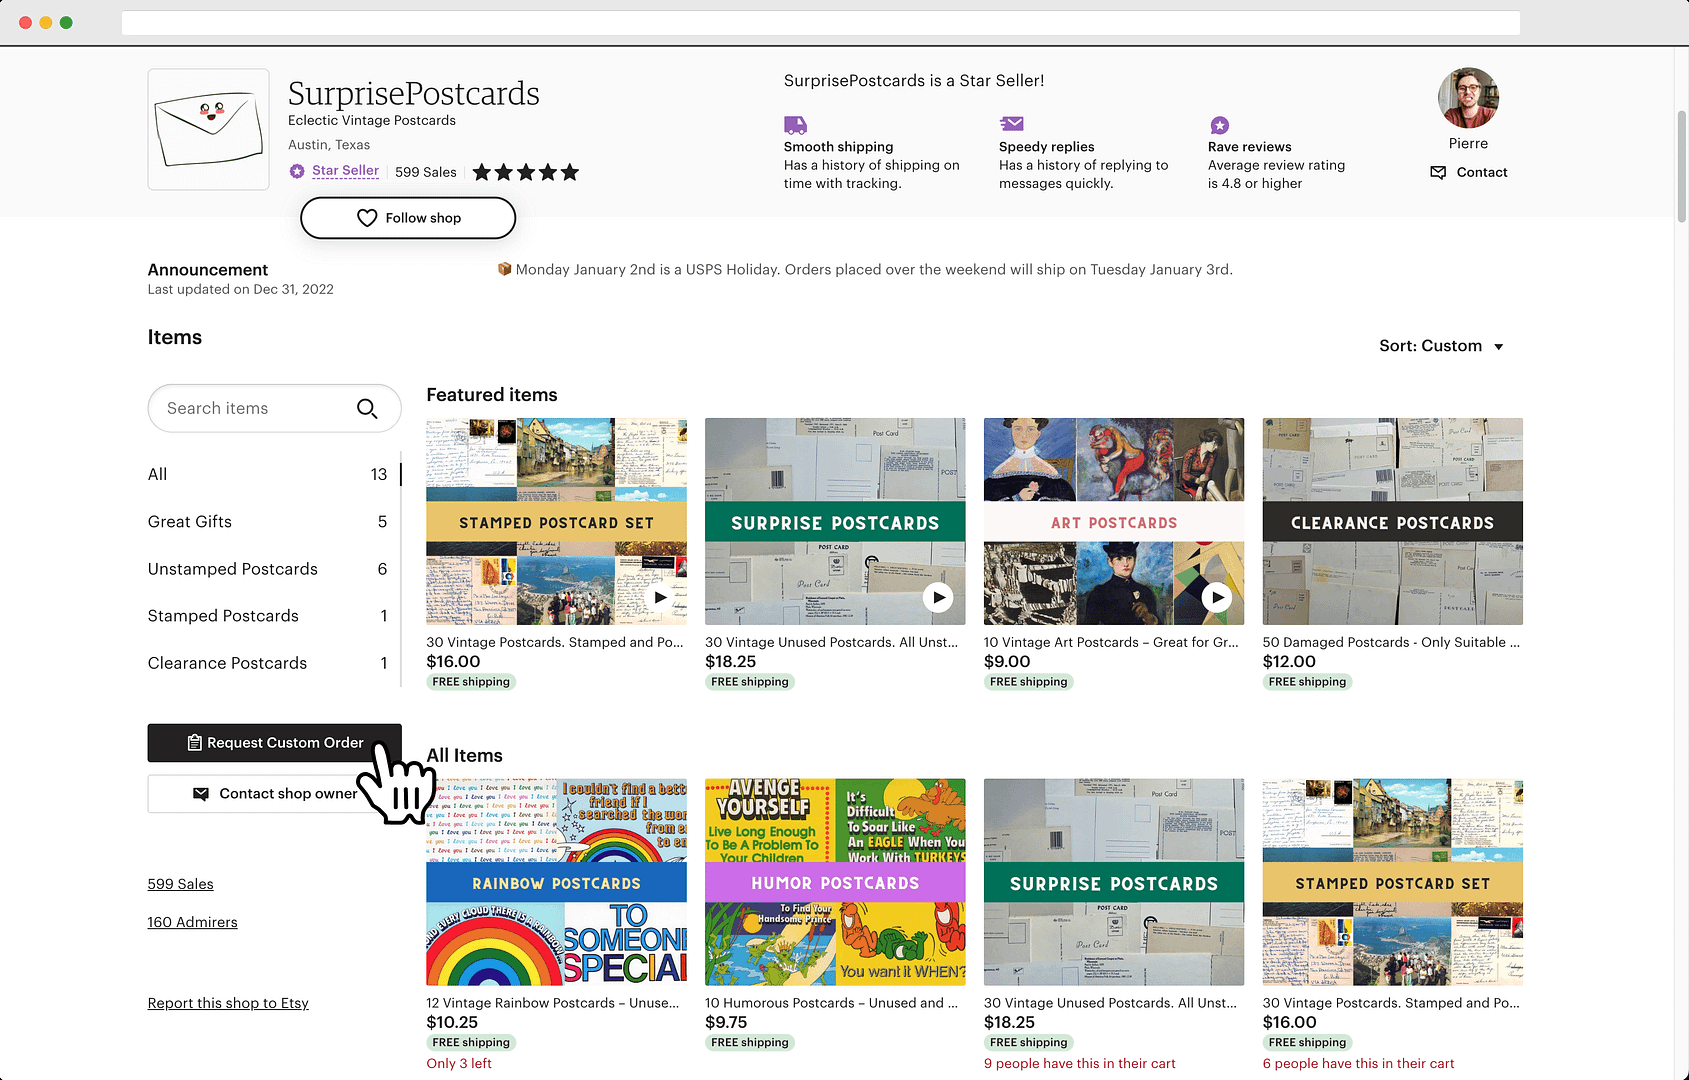The image size is (1689, 1080).
Task: Click '9 people have this in their cart'
Action: [x=1080, y=1063]
